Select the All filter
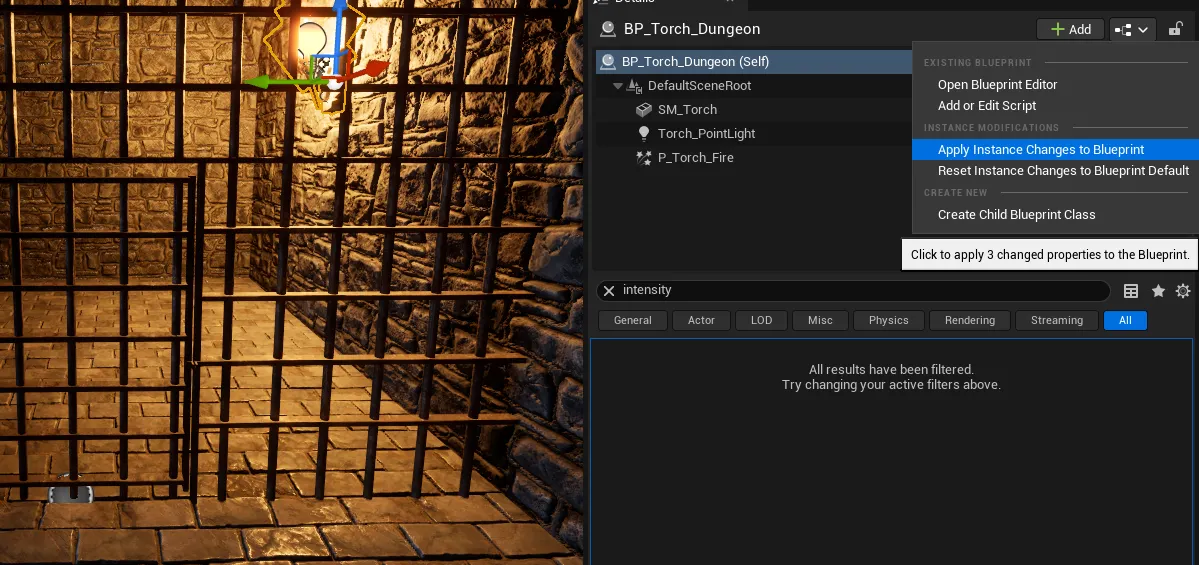This screenshot has width=1199, height=565. 1125,320
